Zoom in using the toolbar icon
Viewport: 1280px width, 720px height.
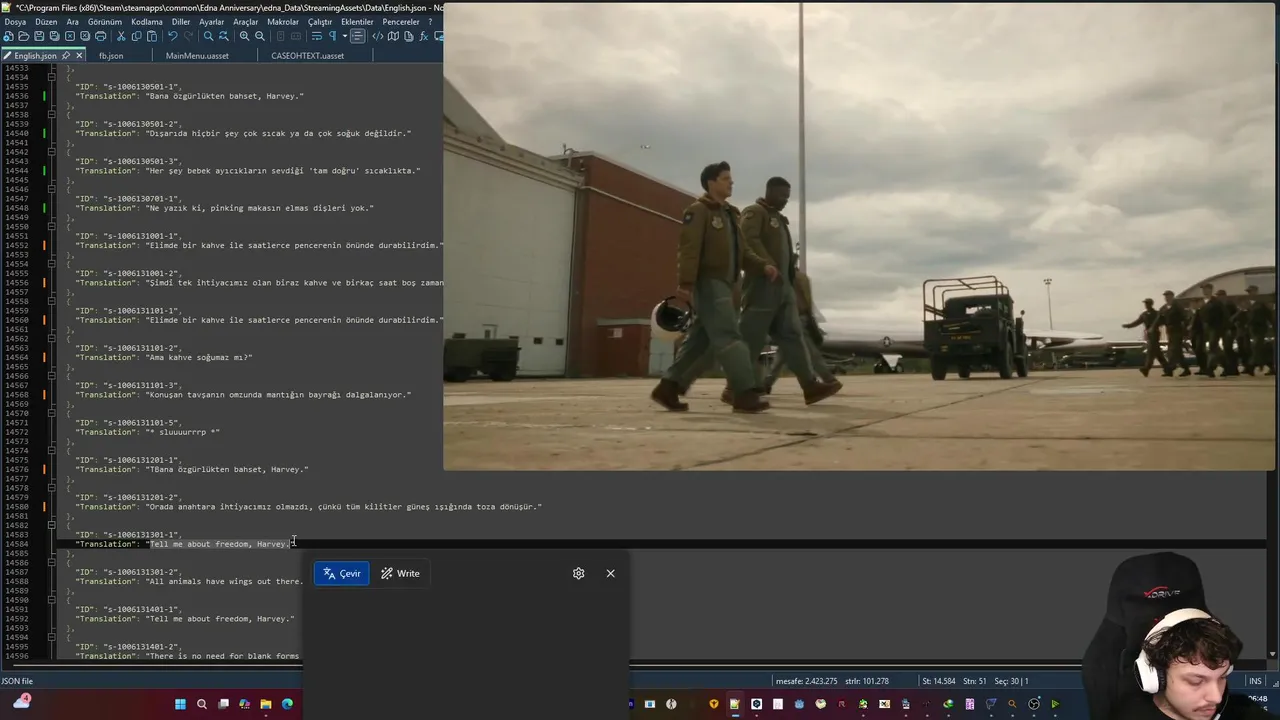coord(244,36)
